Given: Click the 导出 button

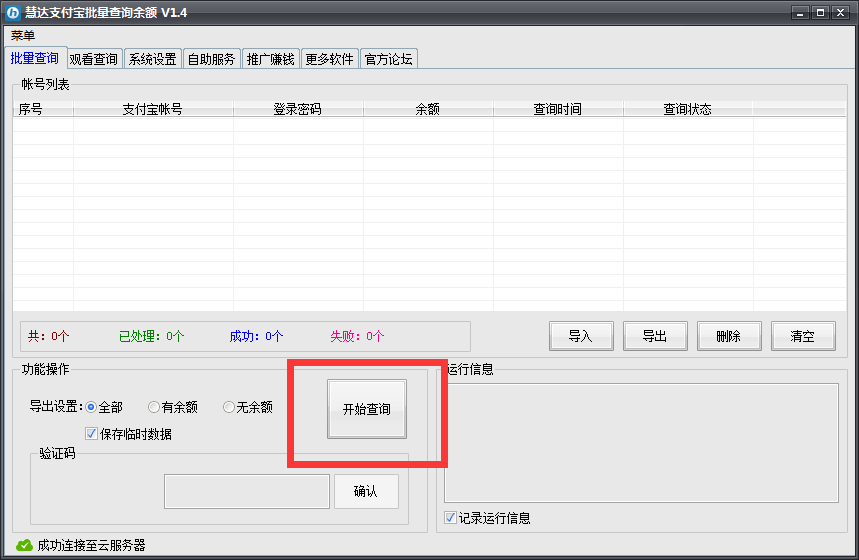Looking at the screenshot, I should click(655, 336).
